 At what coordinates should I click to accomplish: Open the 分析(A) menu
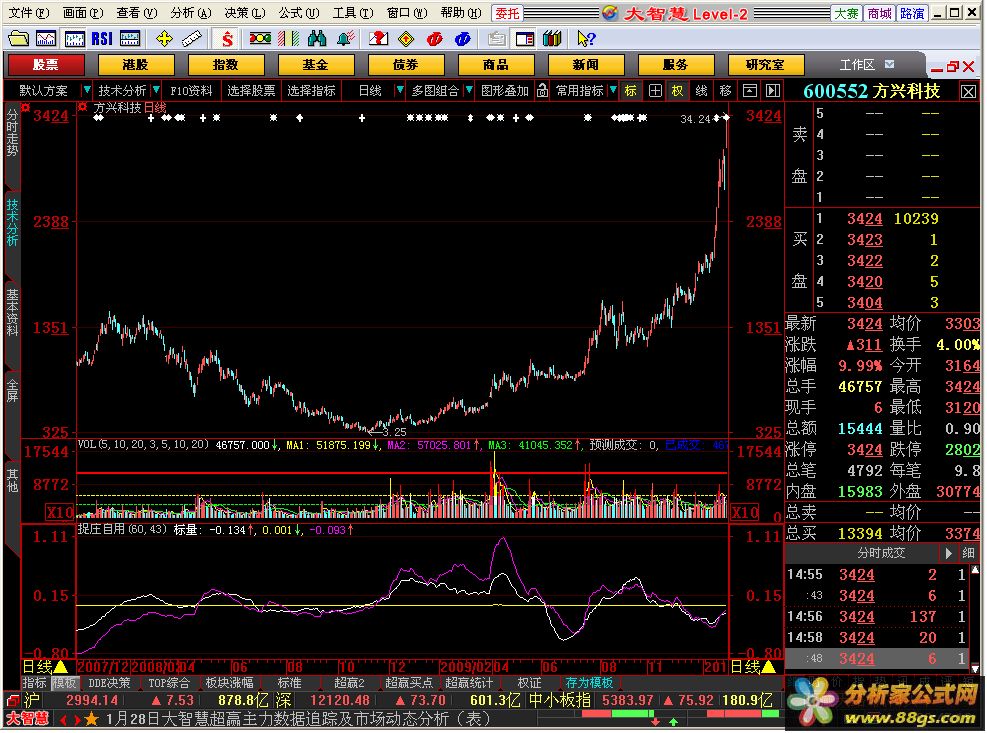point(191,13)
